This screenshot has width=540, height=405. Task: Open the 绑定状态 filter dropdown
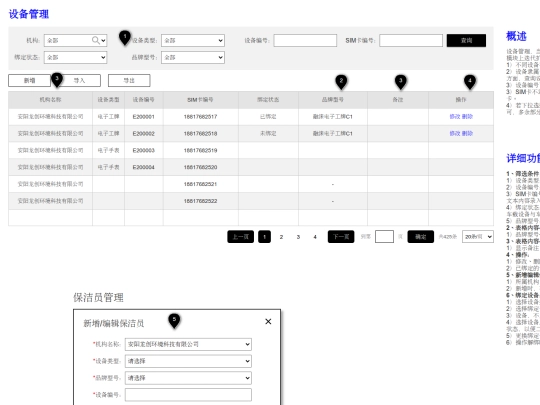click(x=75, y=57)
